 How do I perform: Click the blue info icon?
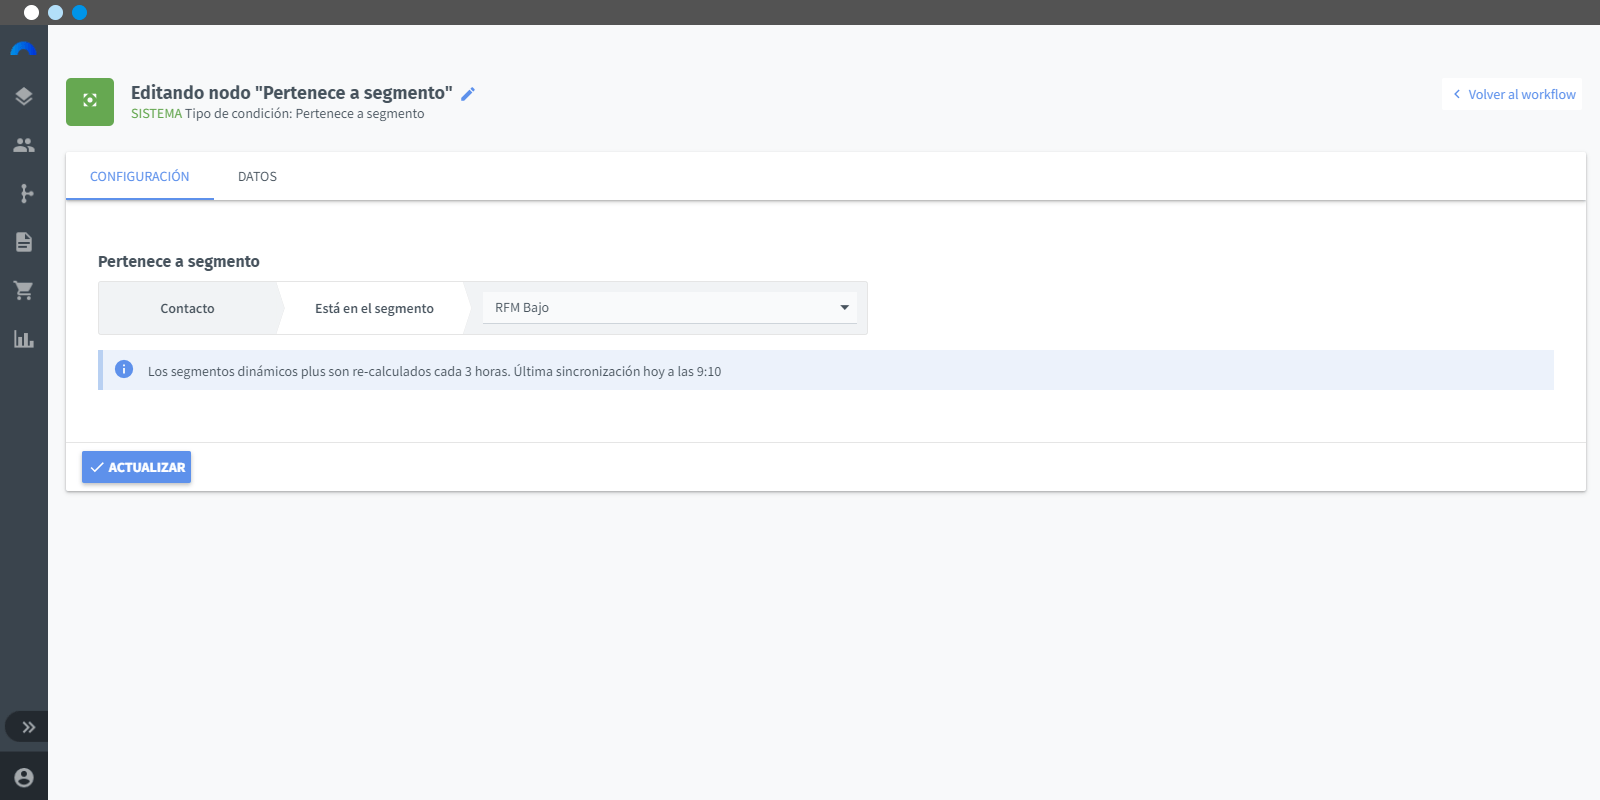pos(124,369)
